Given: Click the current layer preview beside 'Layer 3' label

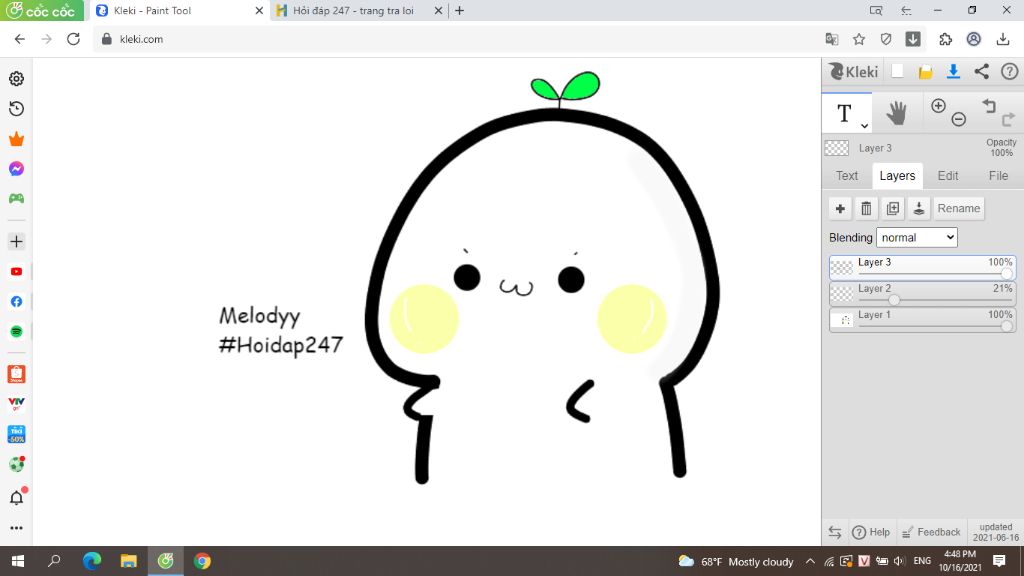Looking at the screenshot, I should click(x=837, y=148).
